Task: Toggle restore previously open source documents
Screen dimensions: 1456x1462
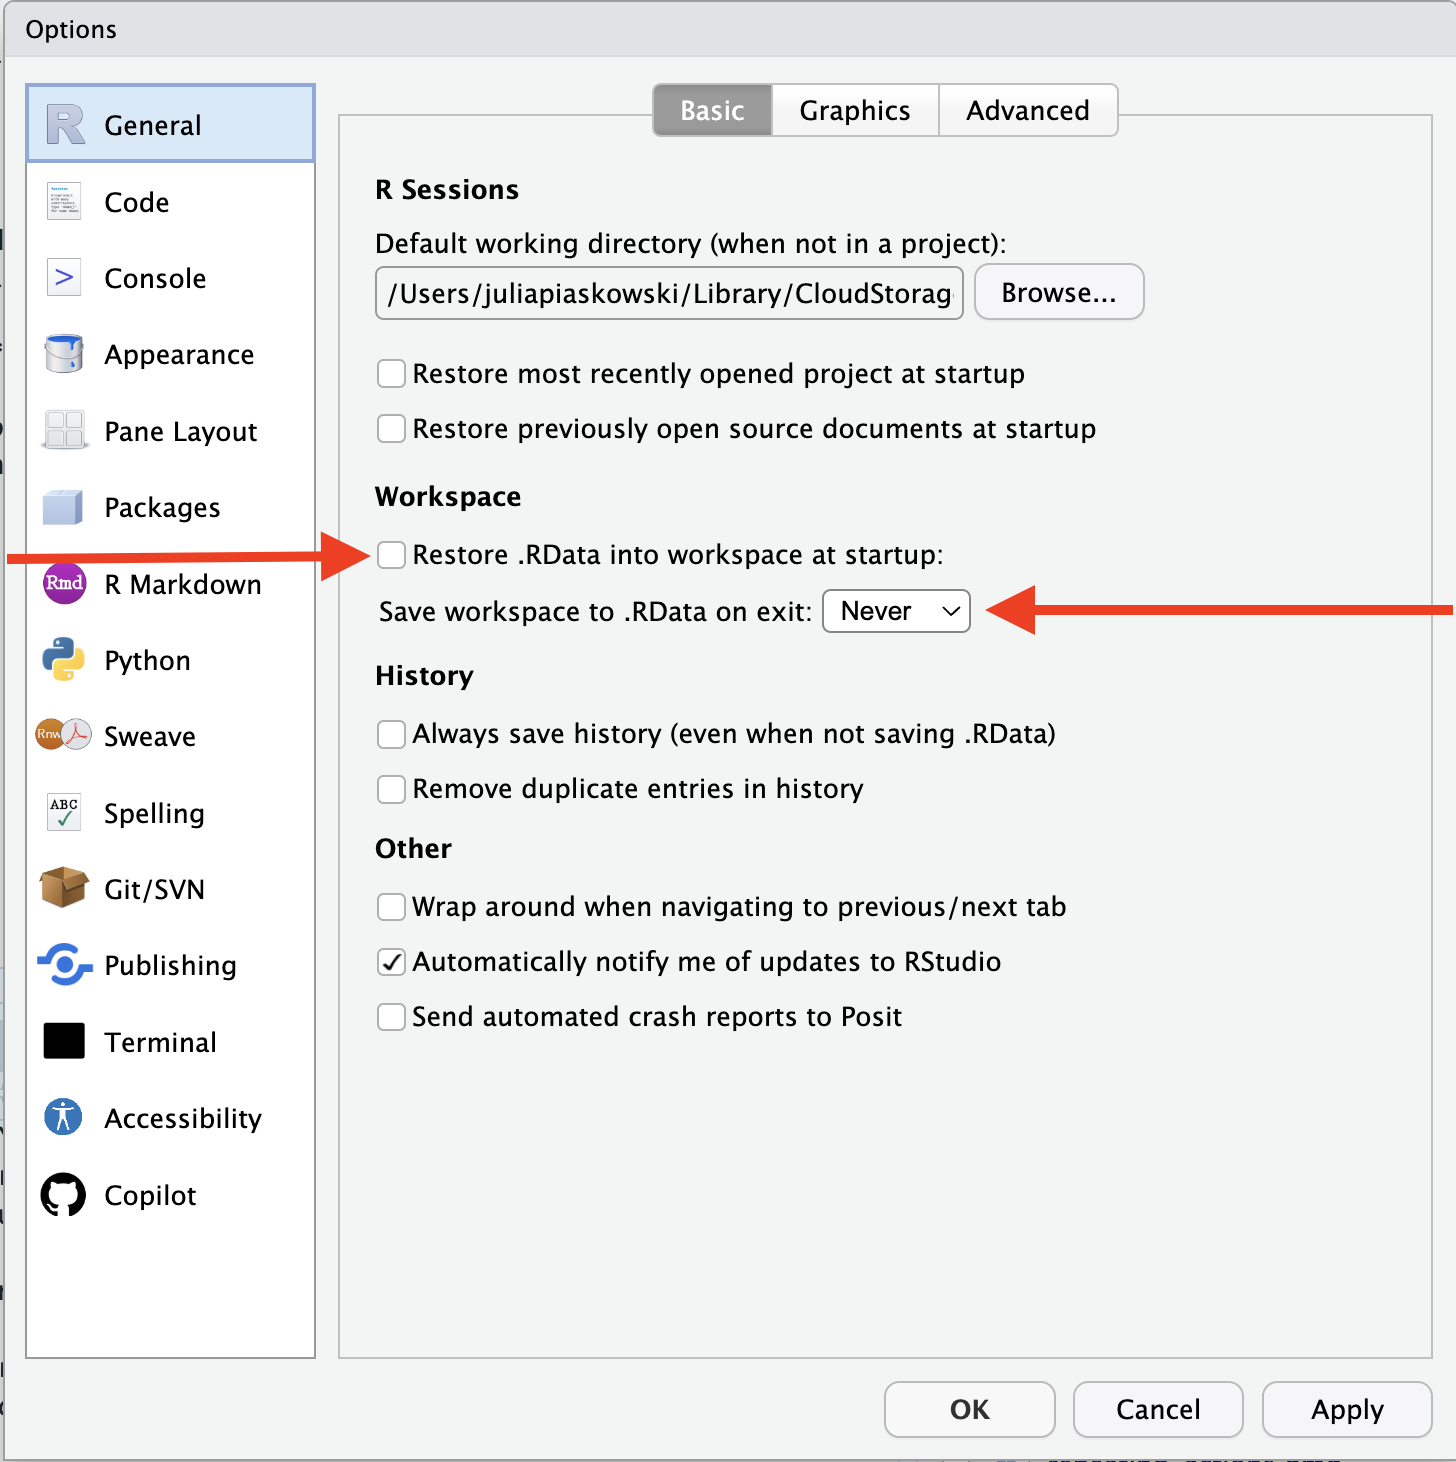Action: click(391, 429)
